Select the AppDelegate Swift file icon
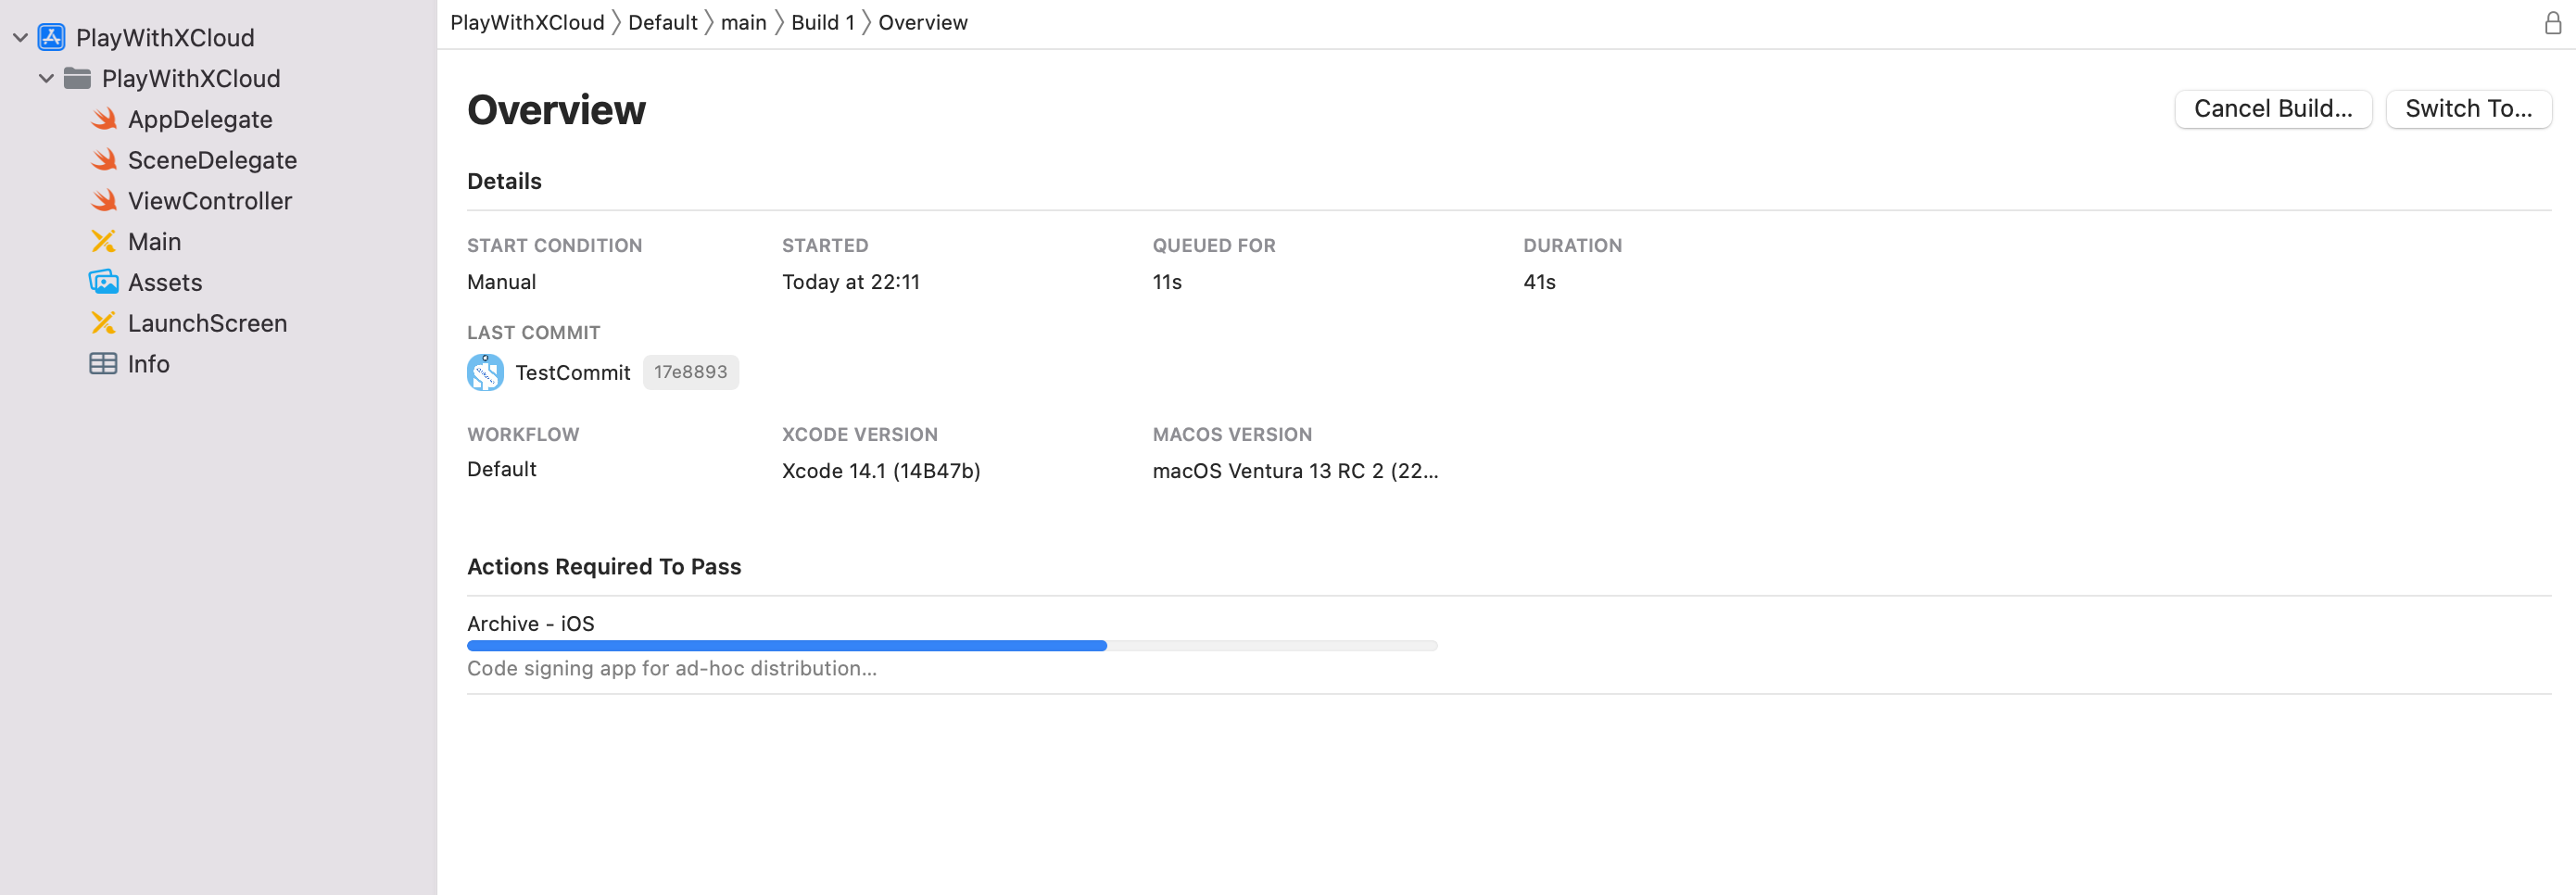 point(104,119)
